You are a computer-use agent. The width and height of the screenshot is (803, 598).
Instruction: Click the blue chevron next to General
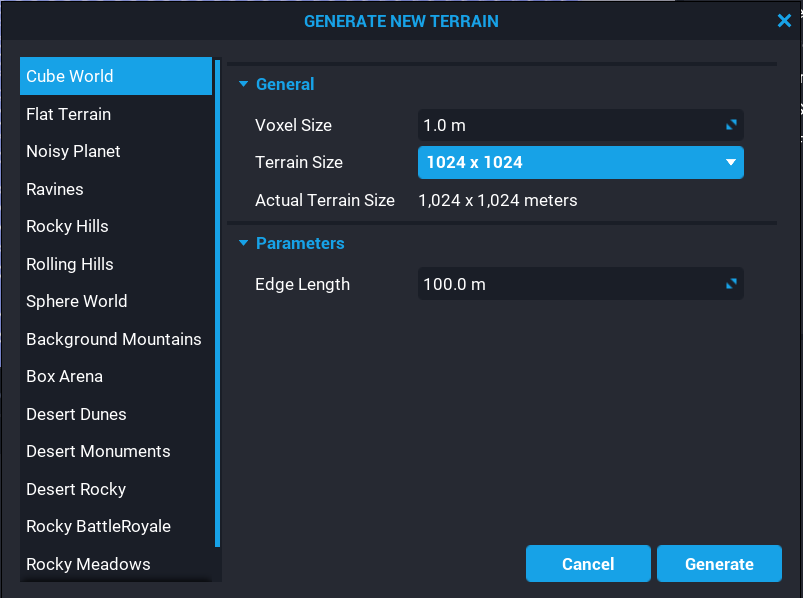(x=243, y=84)
